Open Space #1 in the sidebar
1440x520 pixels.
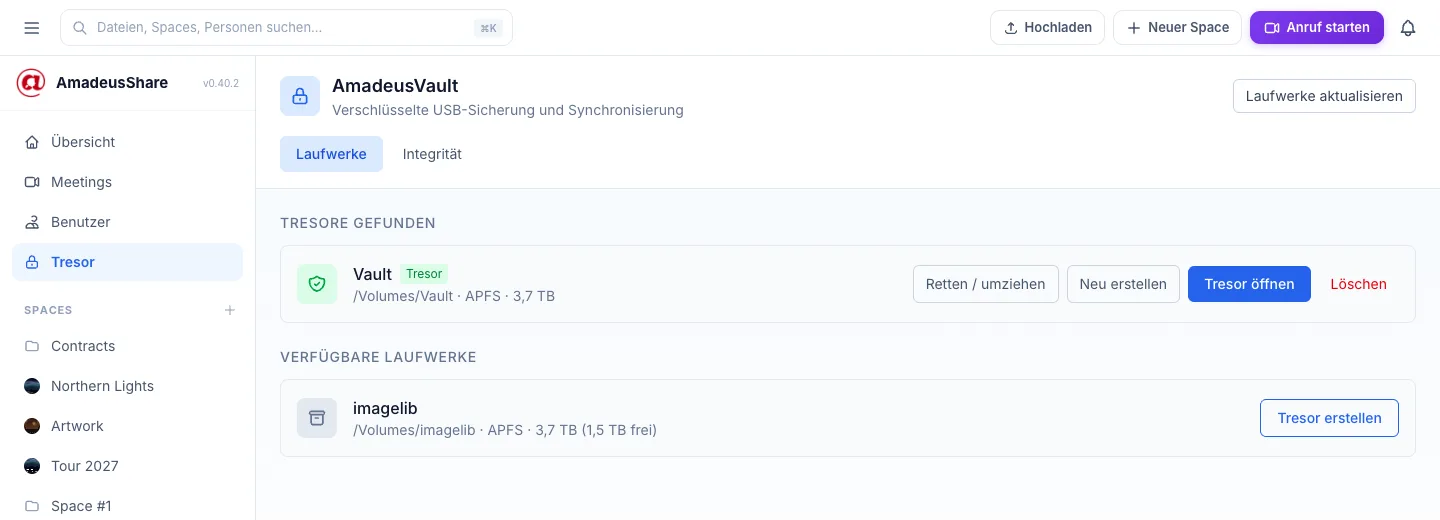coord(127,506)
